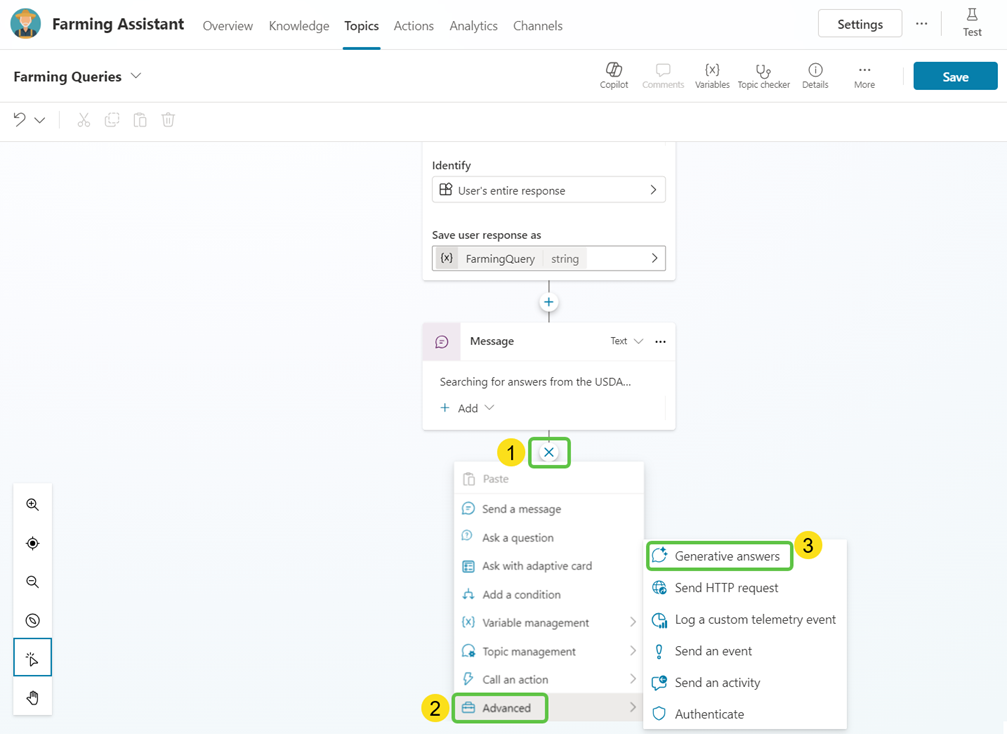Click the undo arrow icon
The image size is (1007, 734).
point(20,120)
